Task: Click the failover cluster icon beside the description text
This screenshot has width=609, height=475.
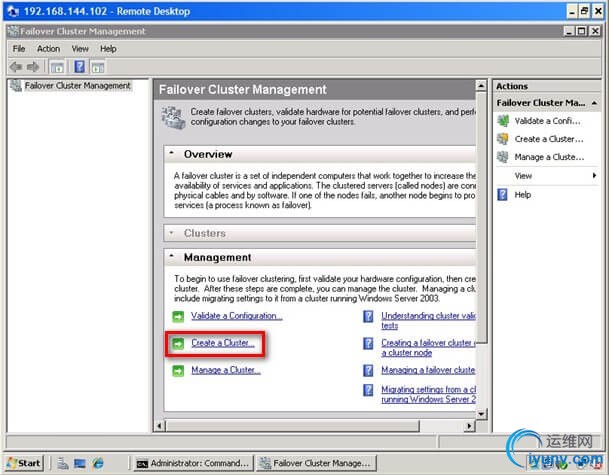Action: coord(173,118)
